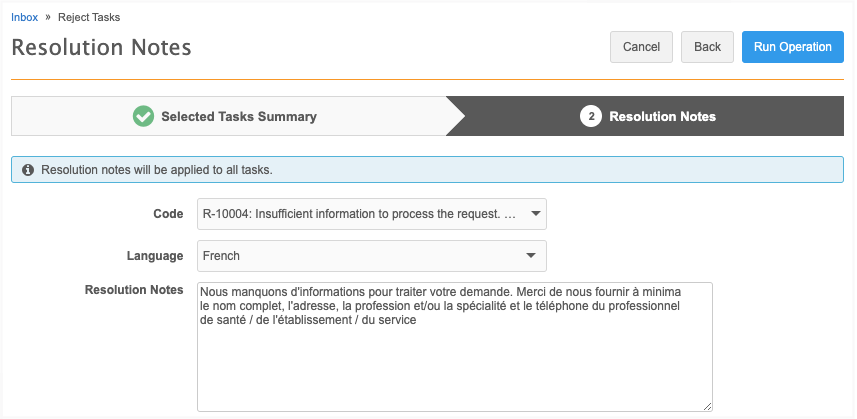This screenshot has width=857, height=419.
Task: Click the Code field label
Action: coord(168,214)
